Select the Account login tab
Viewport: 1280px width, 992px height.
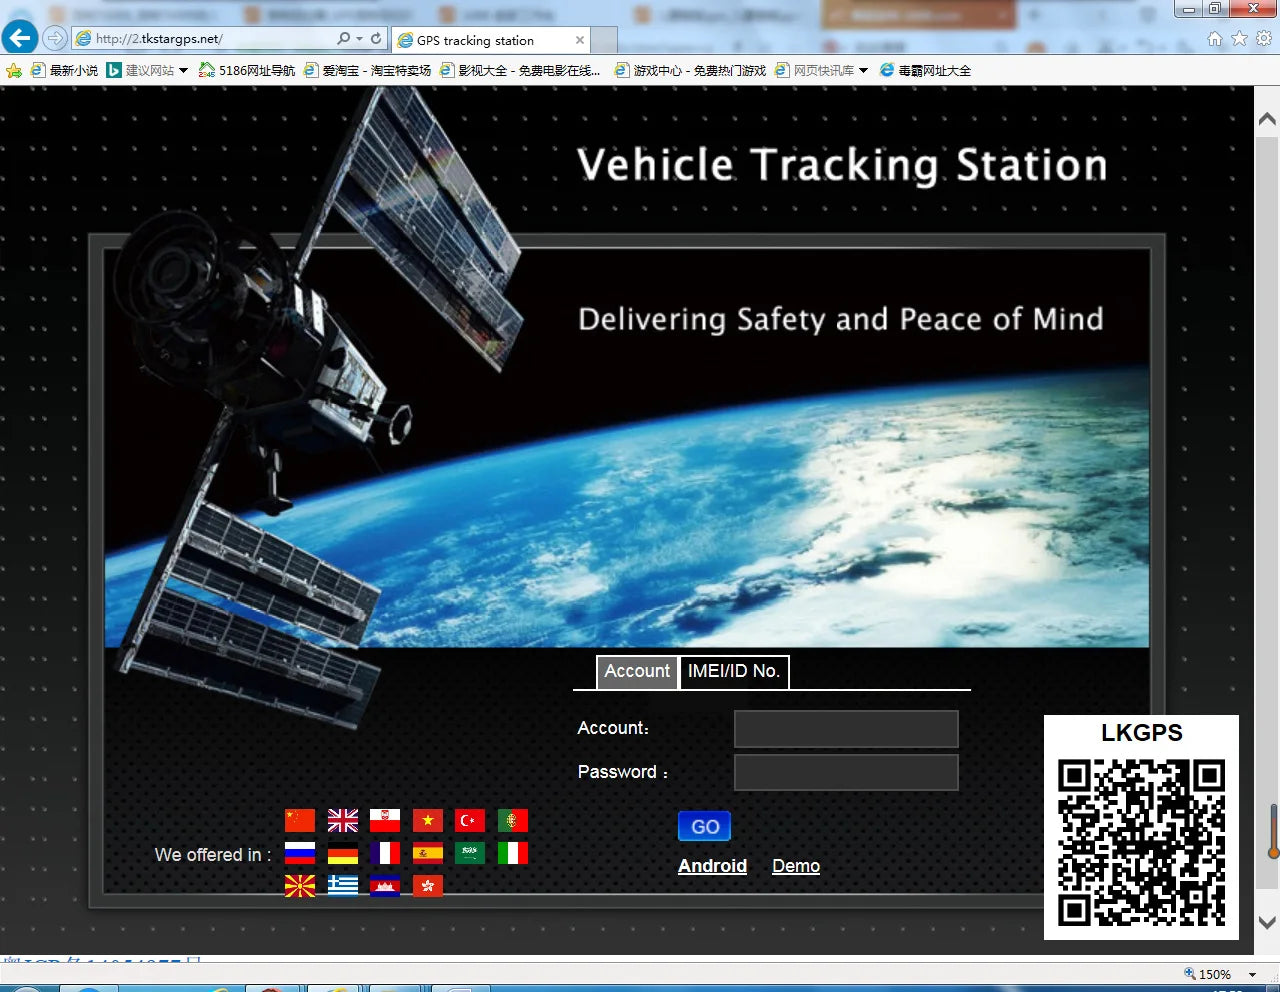[x=637, y=672]
